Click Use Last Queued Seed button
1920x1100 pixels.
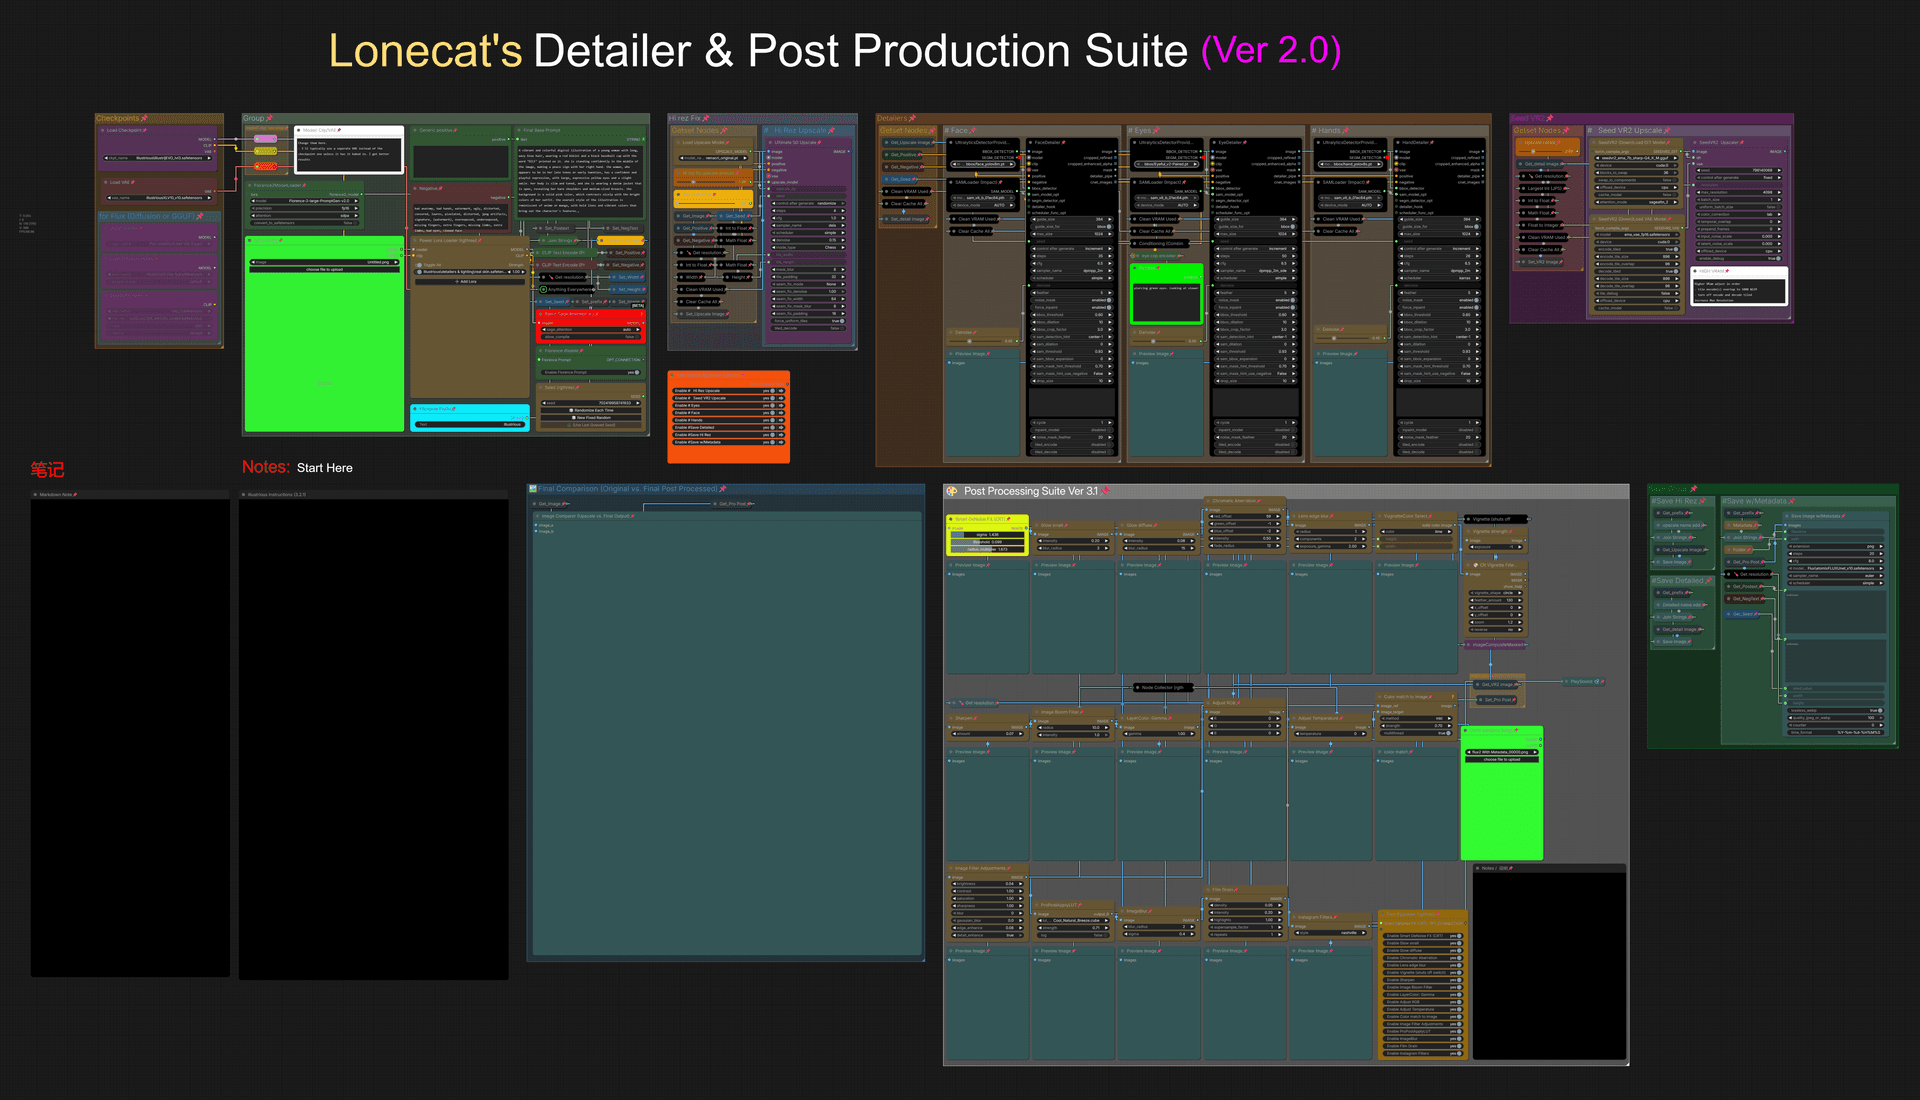pyautogui.click(x=593, y=425)
